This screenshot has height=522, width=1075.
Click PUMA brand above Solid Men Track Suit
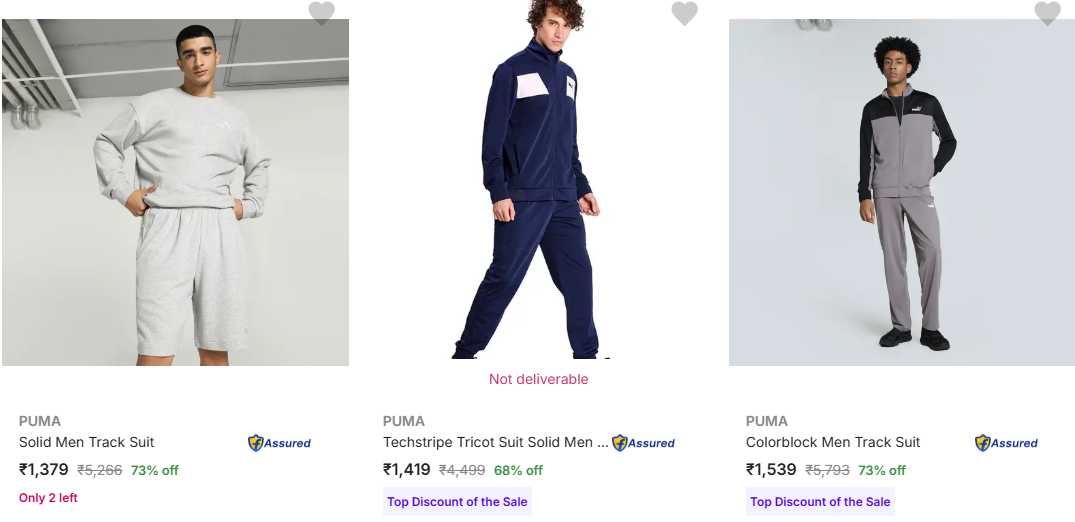(x=40, y=421)
